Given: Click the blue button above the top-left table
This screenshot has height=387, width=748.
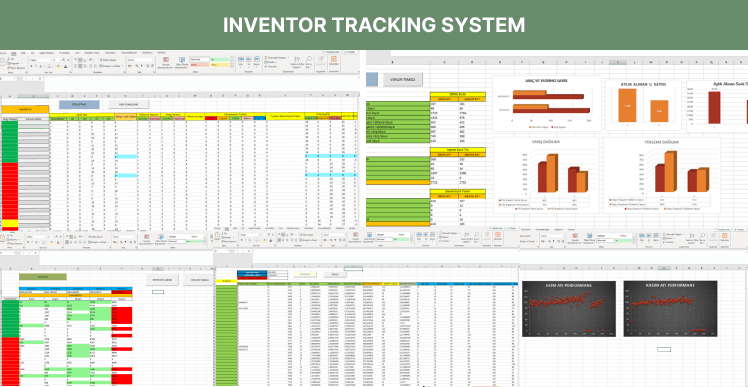Looking at the screenshot, I should coord(79,104).
